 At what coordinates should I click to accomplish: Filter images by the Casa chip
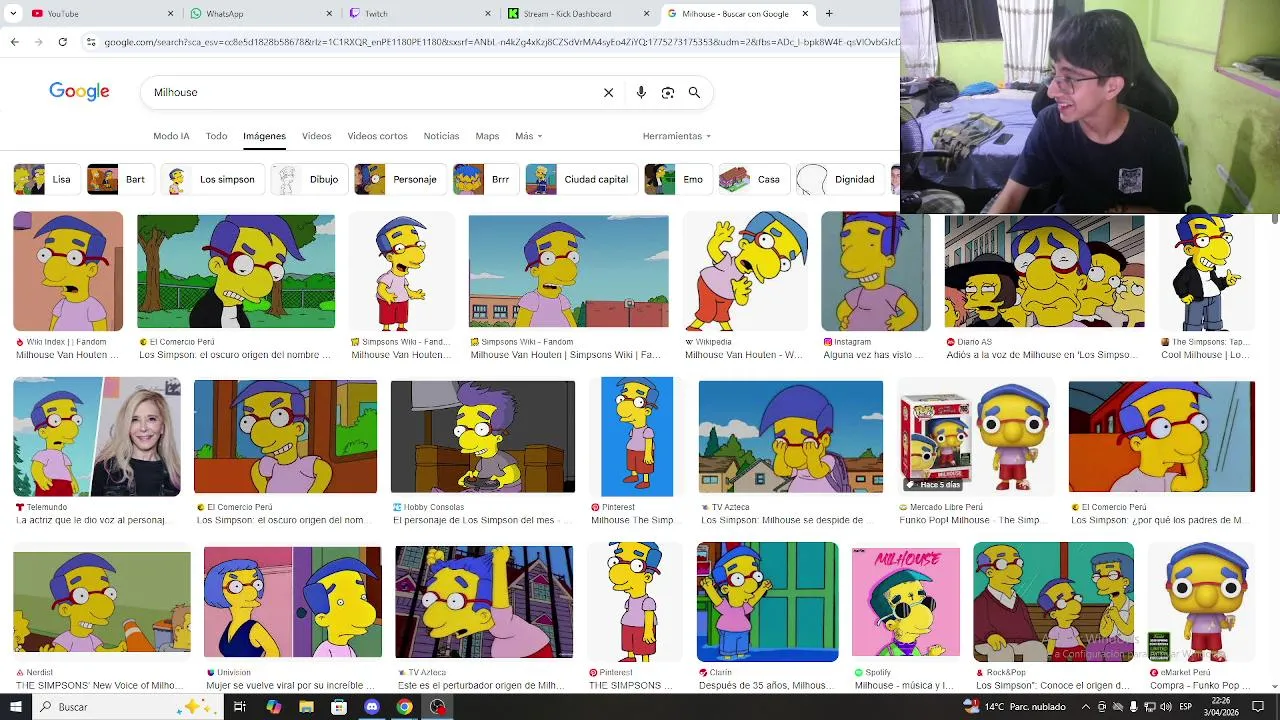coord(753,179)
